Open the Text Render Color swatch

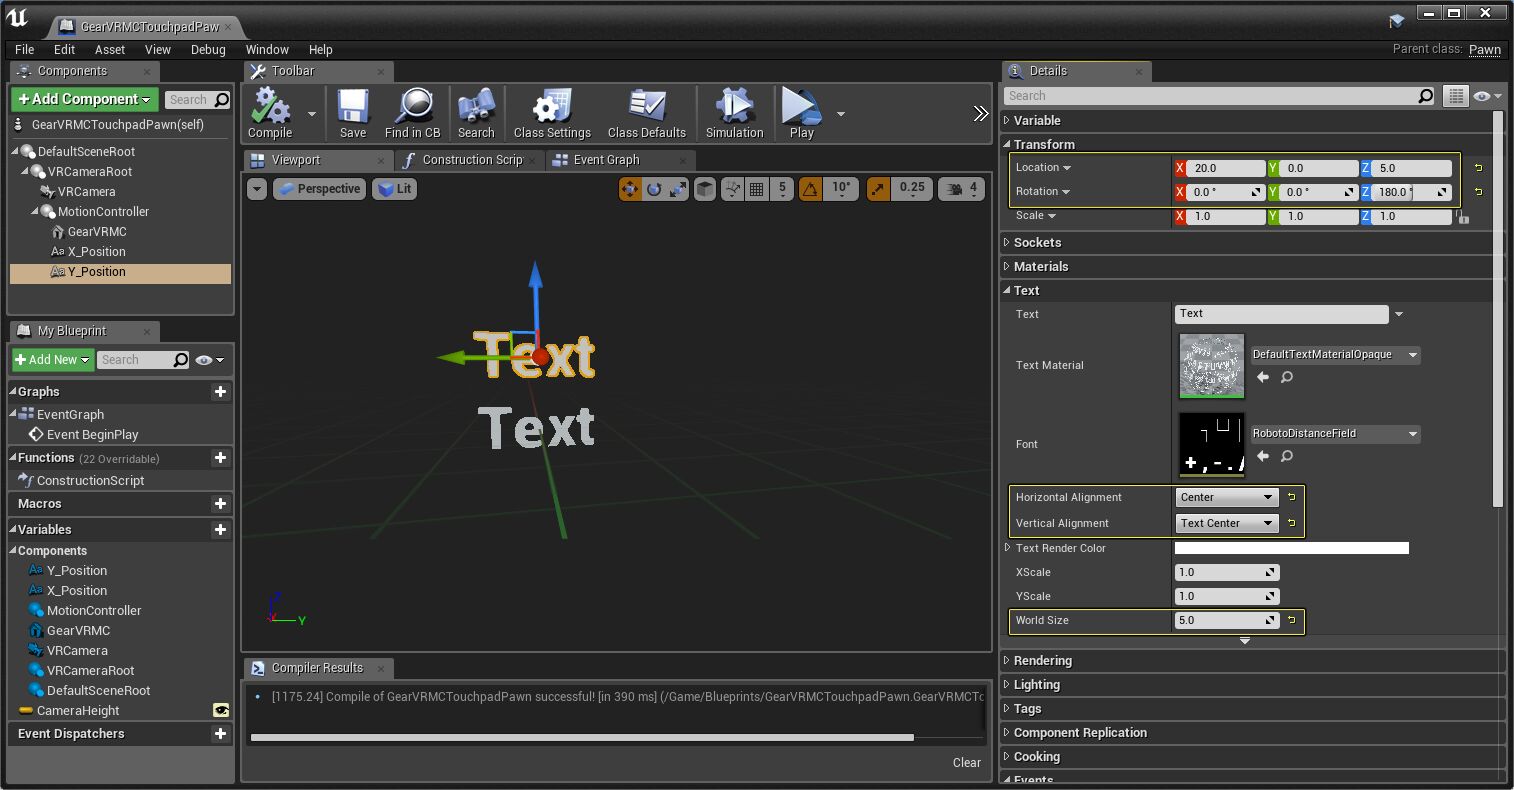click(x=1291, y=548)
